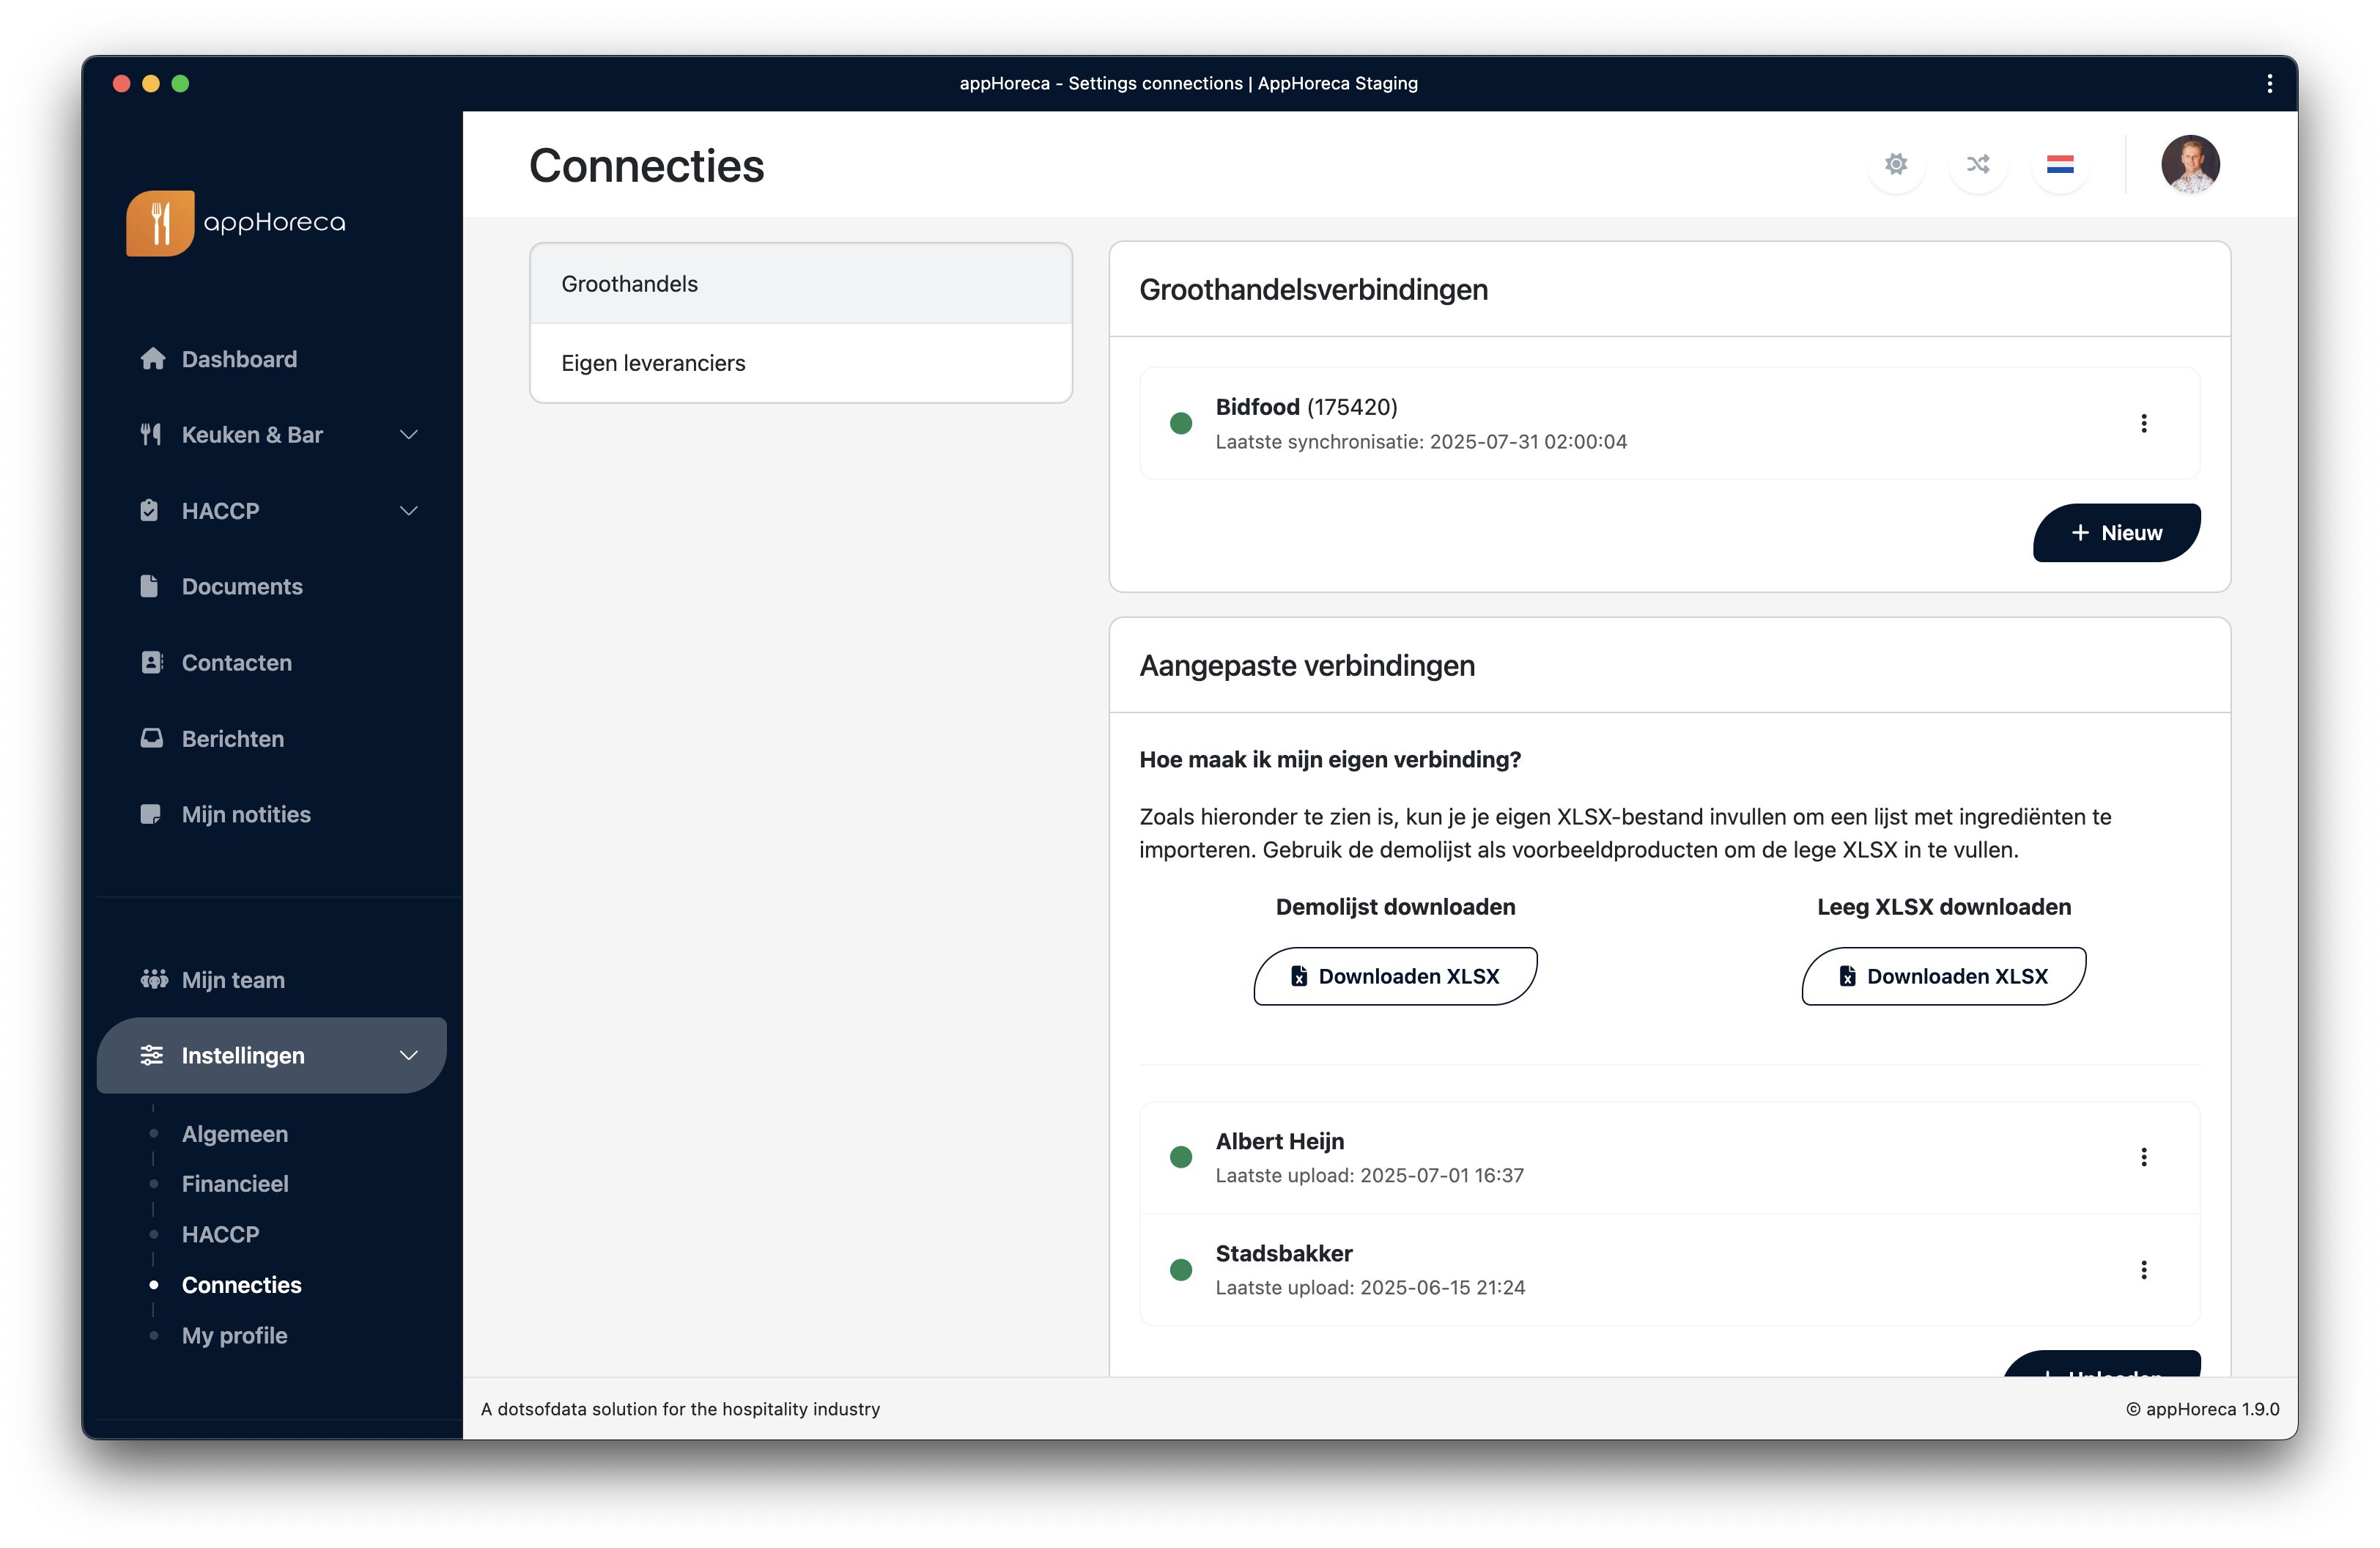Expand the HACCP menu chevron
Viewport: 2380px width, 1548px height.
(x=408, y=511)
